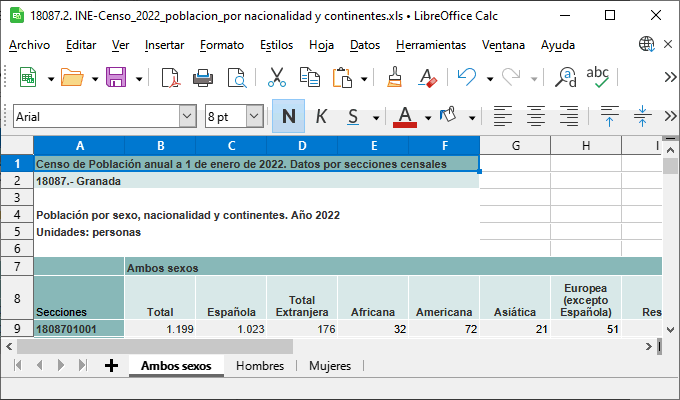Apply the red font color swatch
Viewport: 680px width, 400px height.
405,116
